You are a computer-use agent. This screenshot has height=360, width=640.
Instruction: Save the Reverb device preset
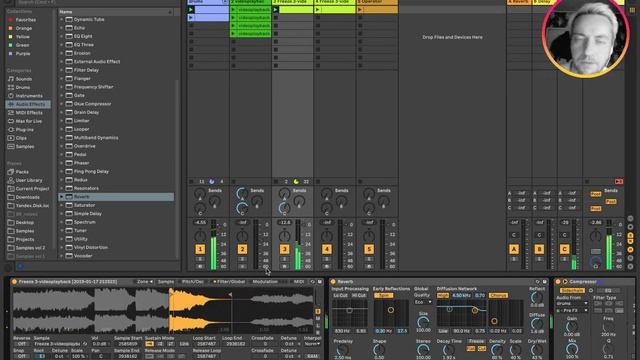click(x=544, y=282)
